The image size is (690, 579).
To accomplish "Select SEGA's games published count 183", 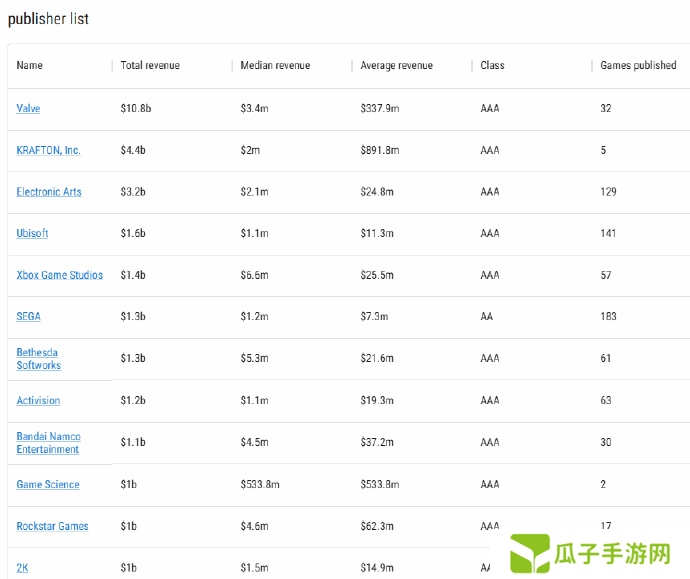I will (x=609, y=316).
